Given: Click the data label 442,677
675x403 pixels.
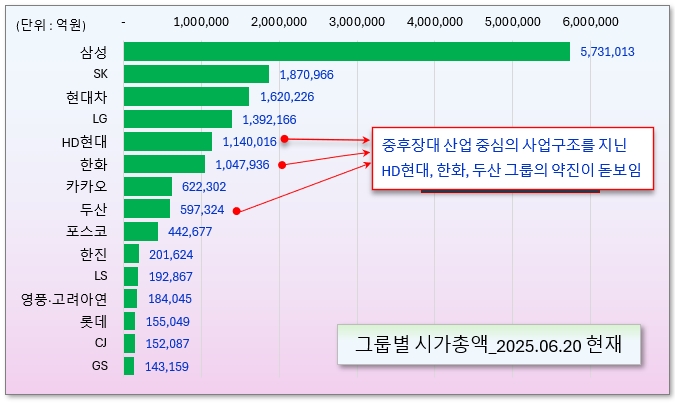Looking at the screenshot, I should [x=190, y=232].
